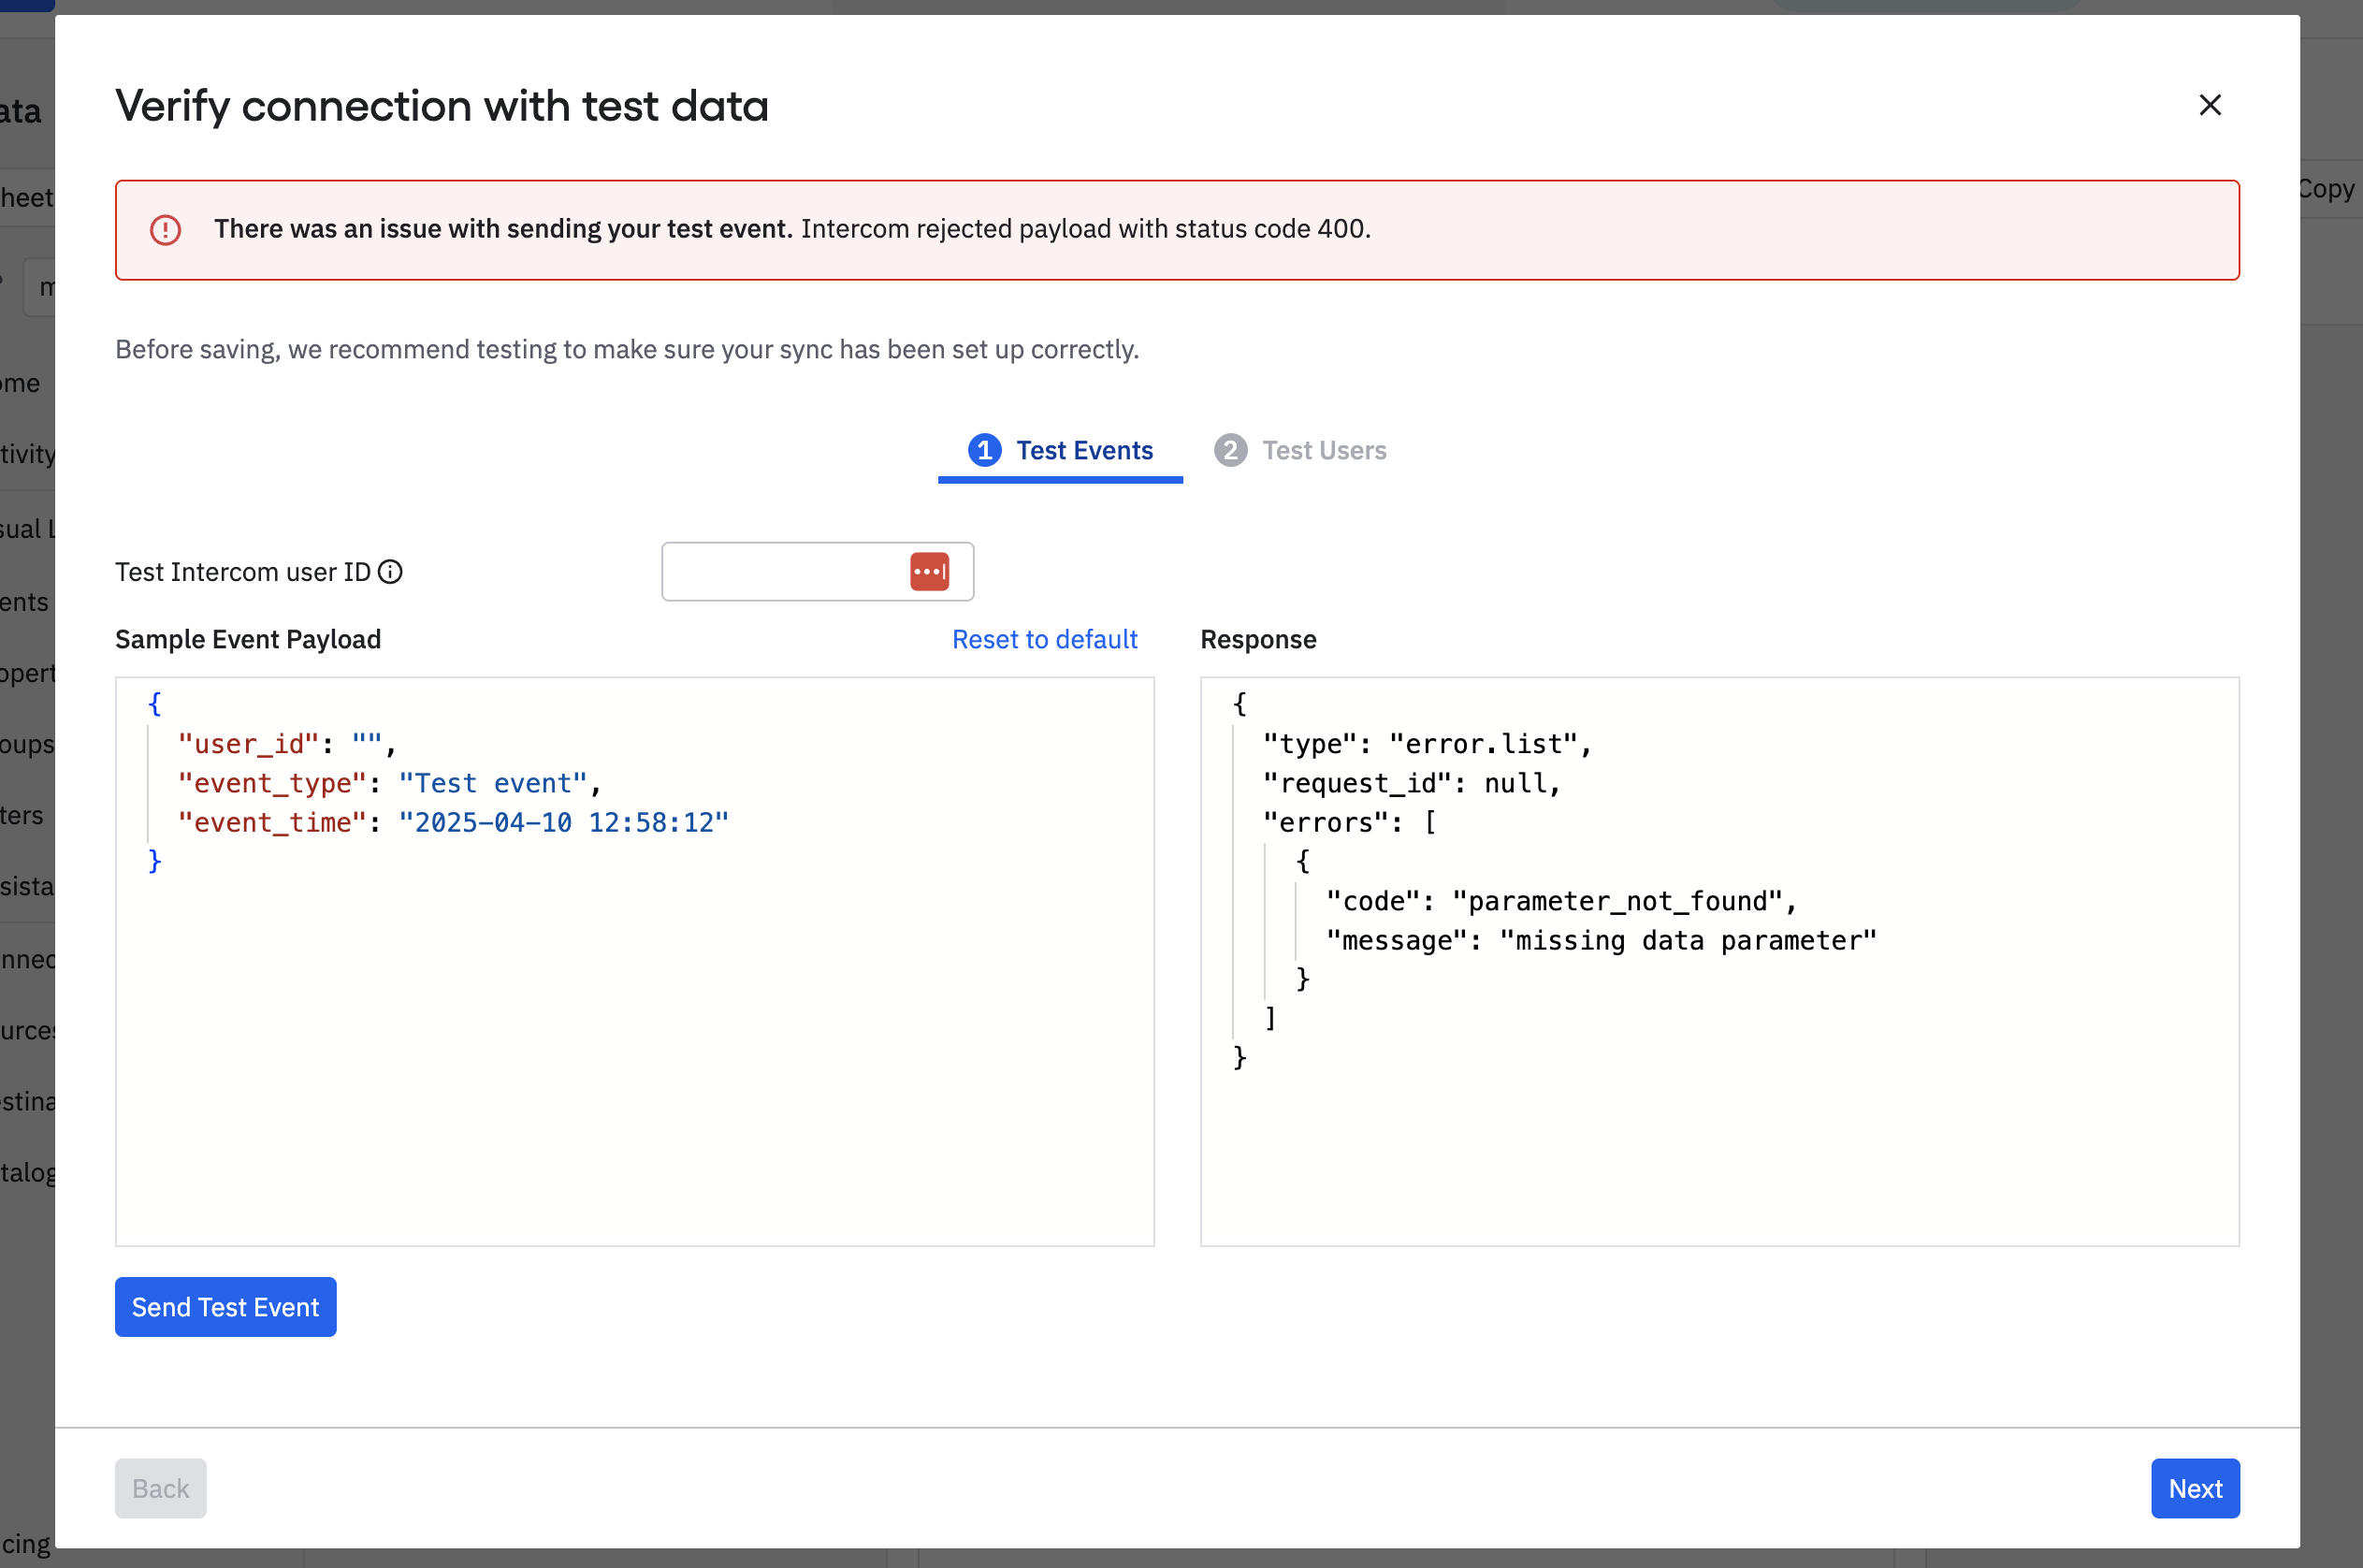Click the step 1 number badge
The height and width of the screenshot is (1568, 2363).
tap(984, 451)
